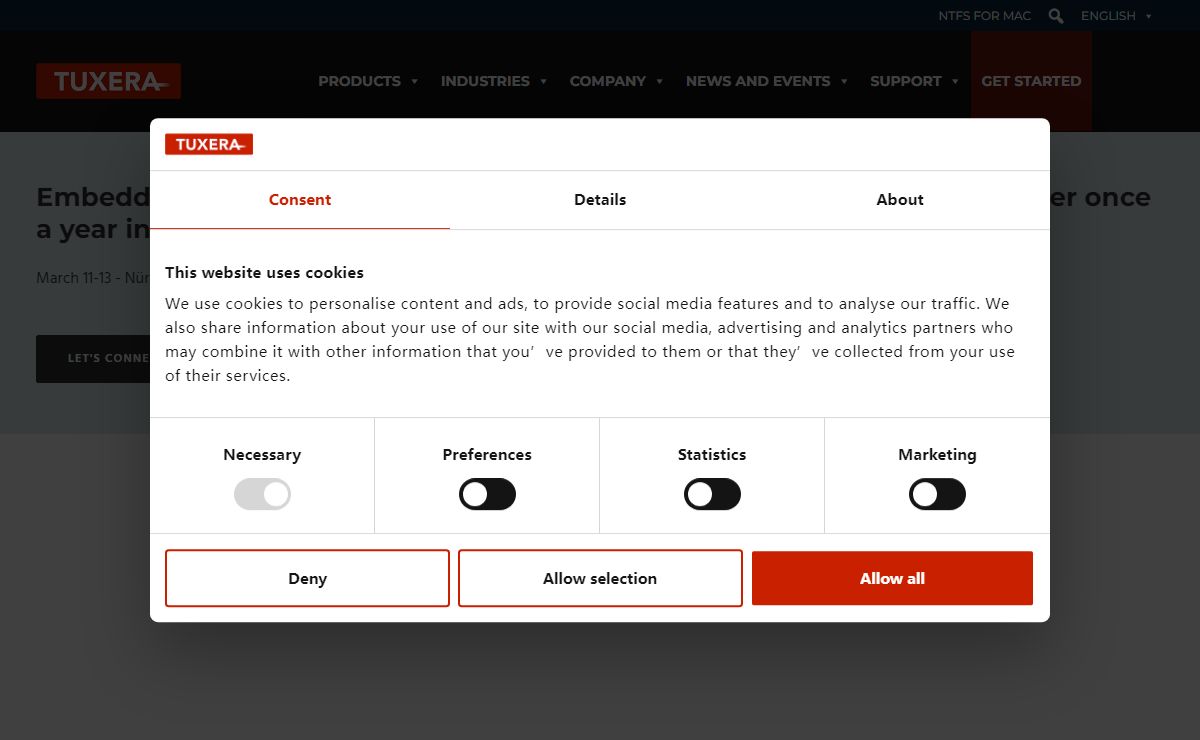The width and height of the screenshot is (1200, 740).
Task: Open the Support menu item
Action: [x=906, y=81]
